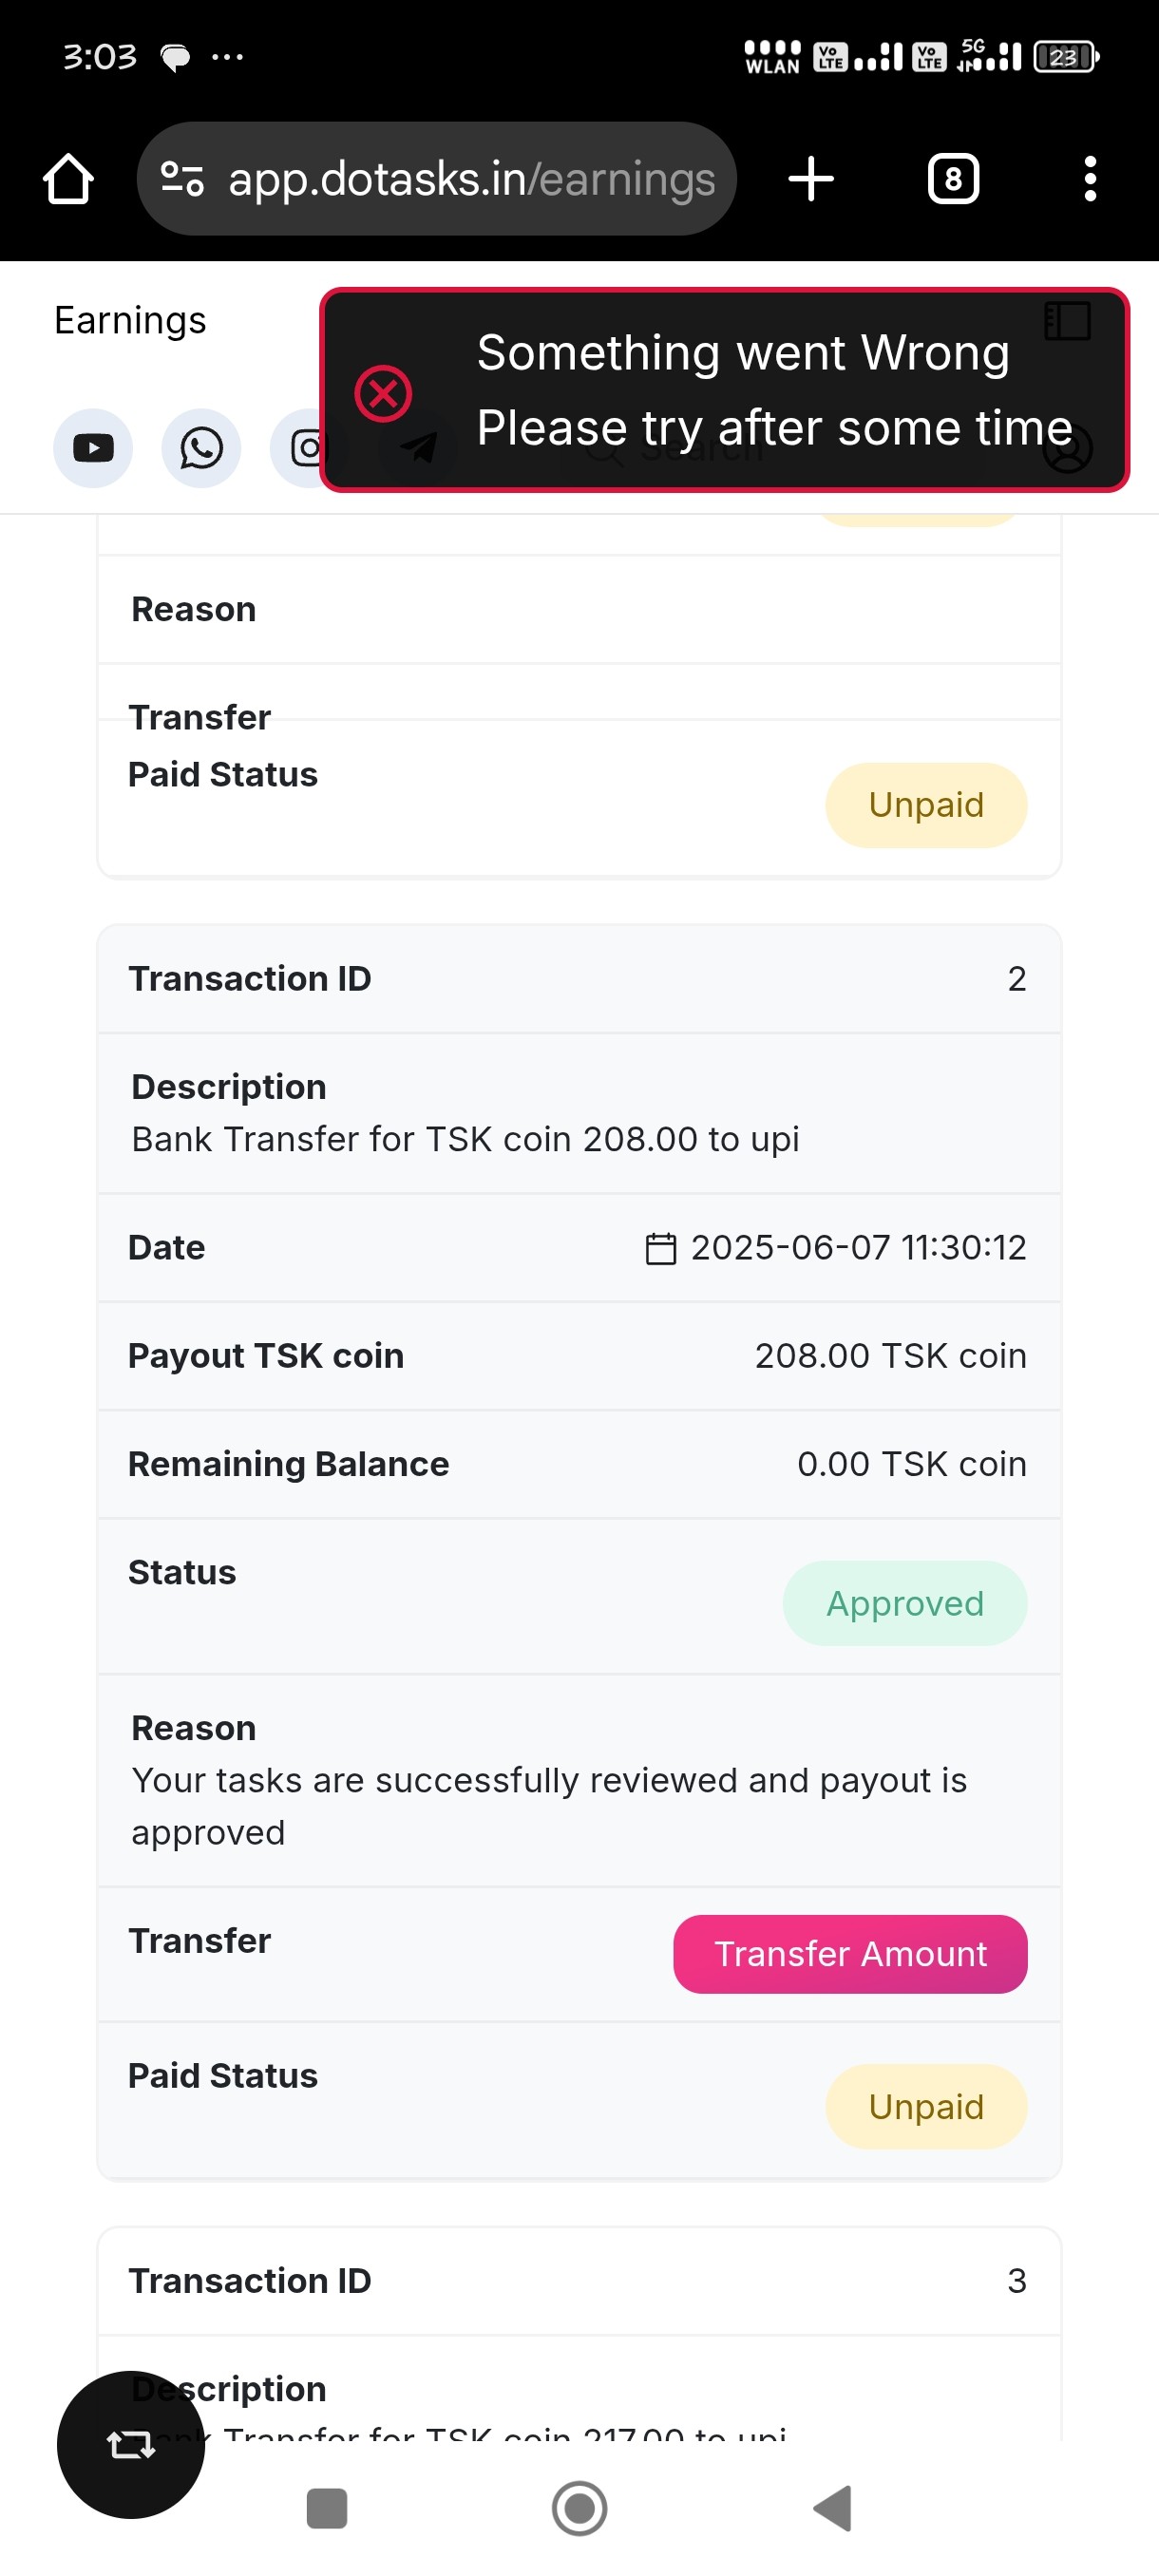This screenshot has width=1159, height=2576.
Task: Click the Transfer Amount button
Action: tap(850, 1954)
